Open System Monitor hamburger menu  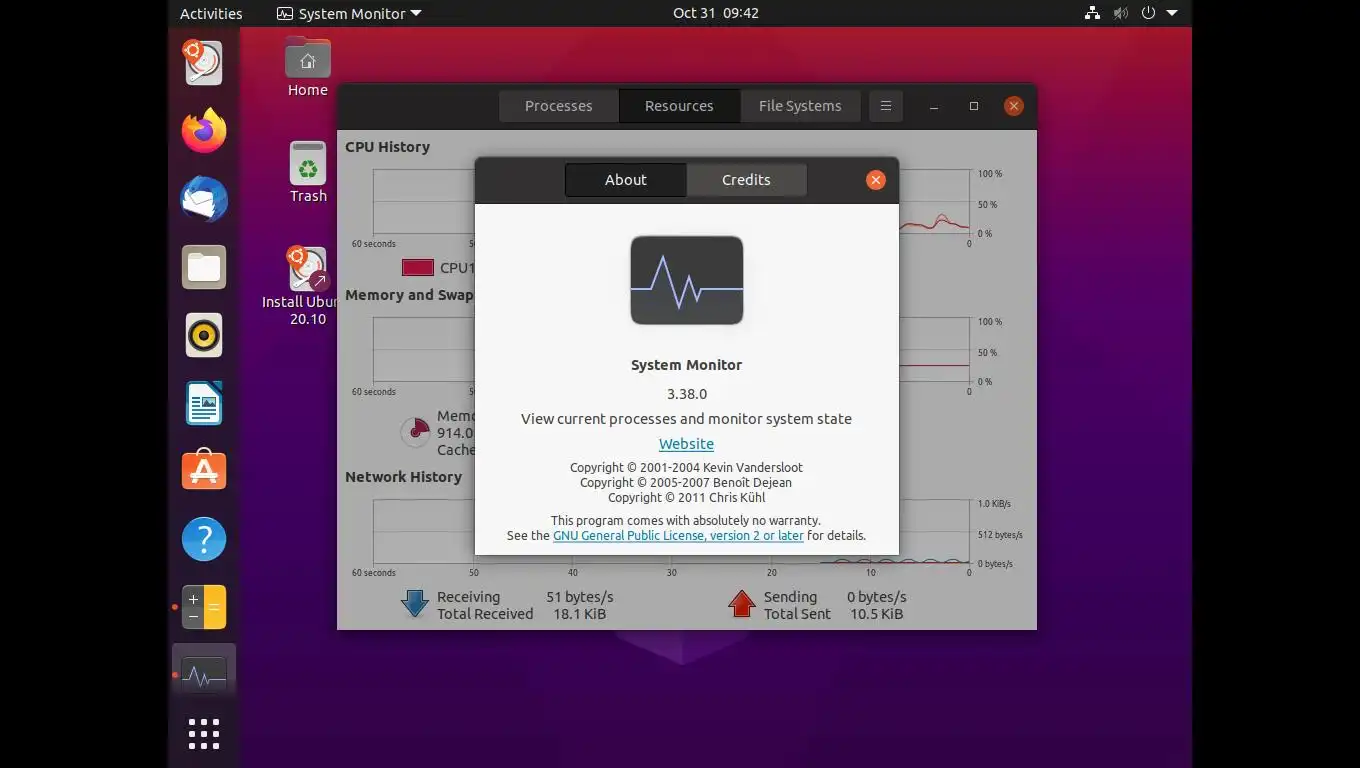click(x=886, y=105)
